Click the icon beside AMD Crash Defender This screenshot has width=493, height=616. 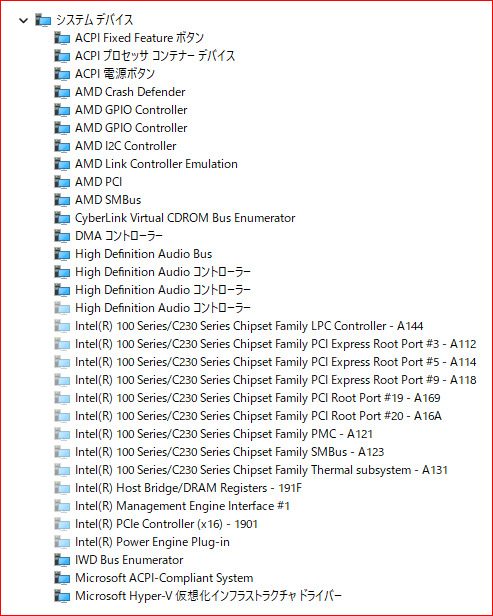(x=62, y=92)
